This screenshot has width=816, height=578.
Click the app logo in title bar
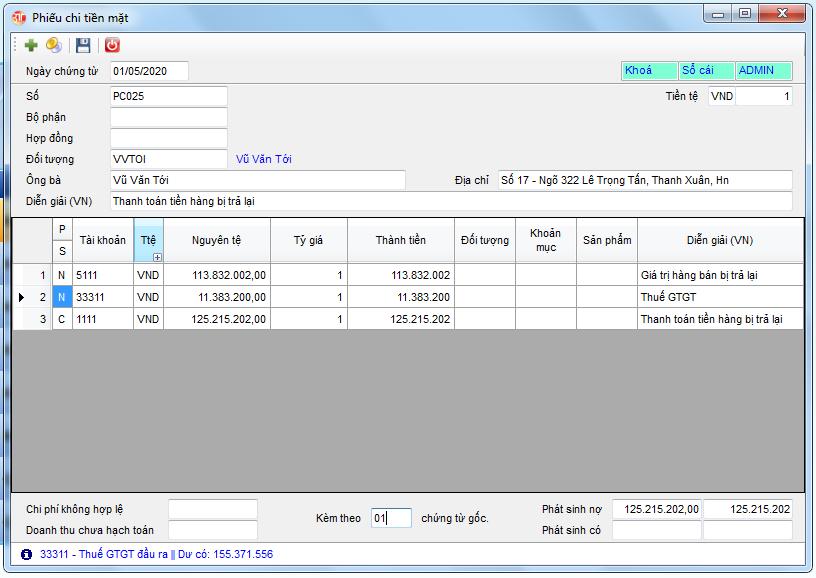(x=19, y=17)
